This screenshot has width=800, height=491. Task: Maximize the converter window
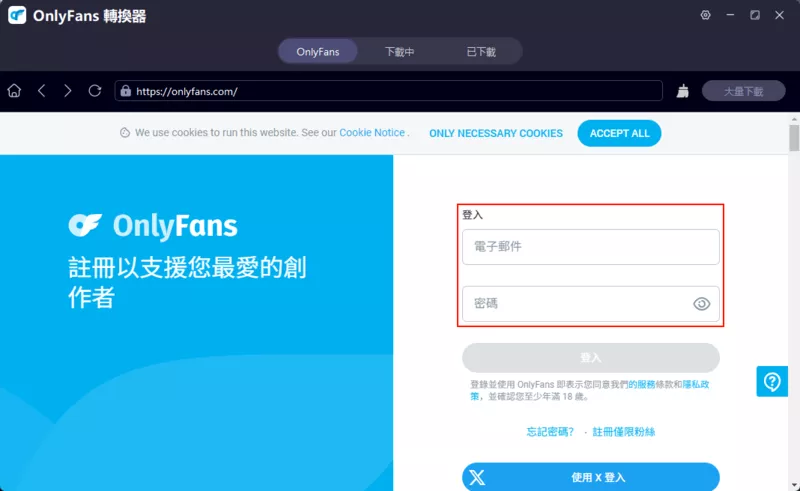(x=755, y=15)
